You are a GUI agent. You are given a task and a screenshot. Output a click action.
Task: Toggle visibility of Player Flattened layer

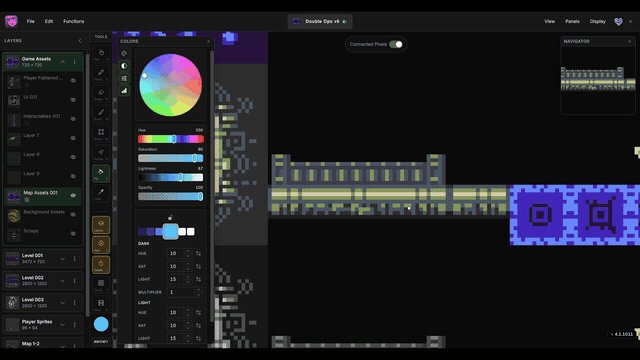[x=73, y=80]
